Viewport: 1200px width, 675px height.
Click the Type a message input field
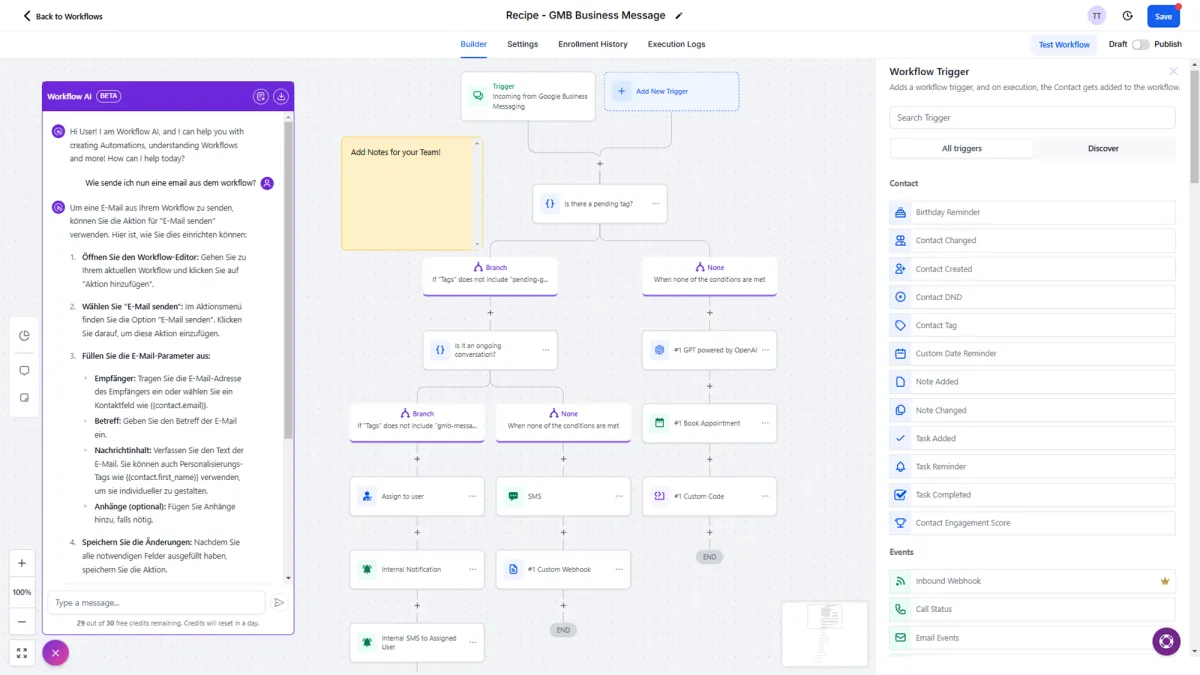(156, 603)
